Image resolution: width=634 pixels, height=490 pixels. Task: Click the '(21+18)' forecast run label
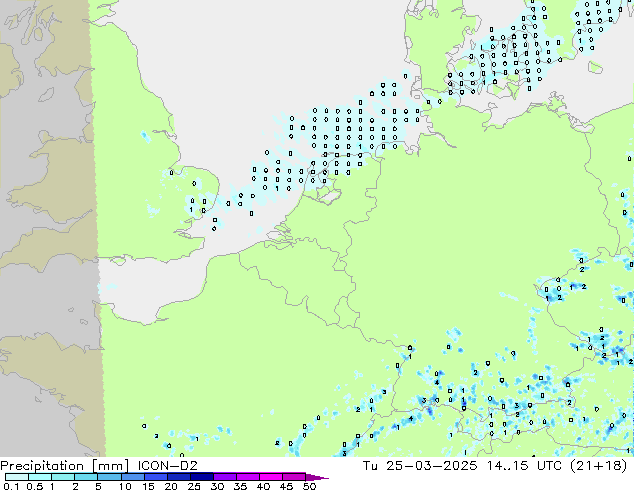coord(598,466)
